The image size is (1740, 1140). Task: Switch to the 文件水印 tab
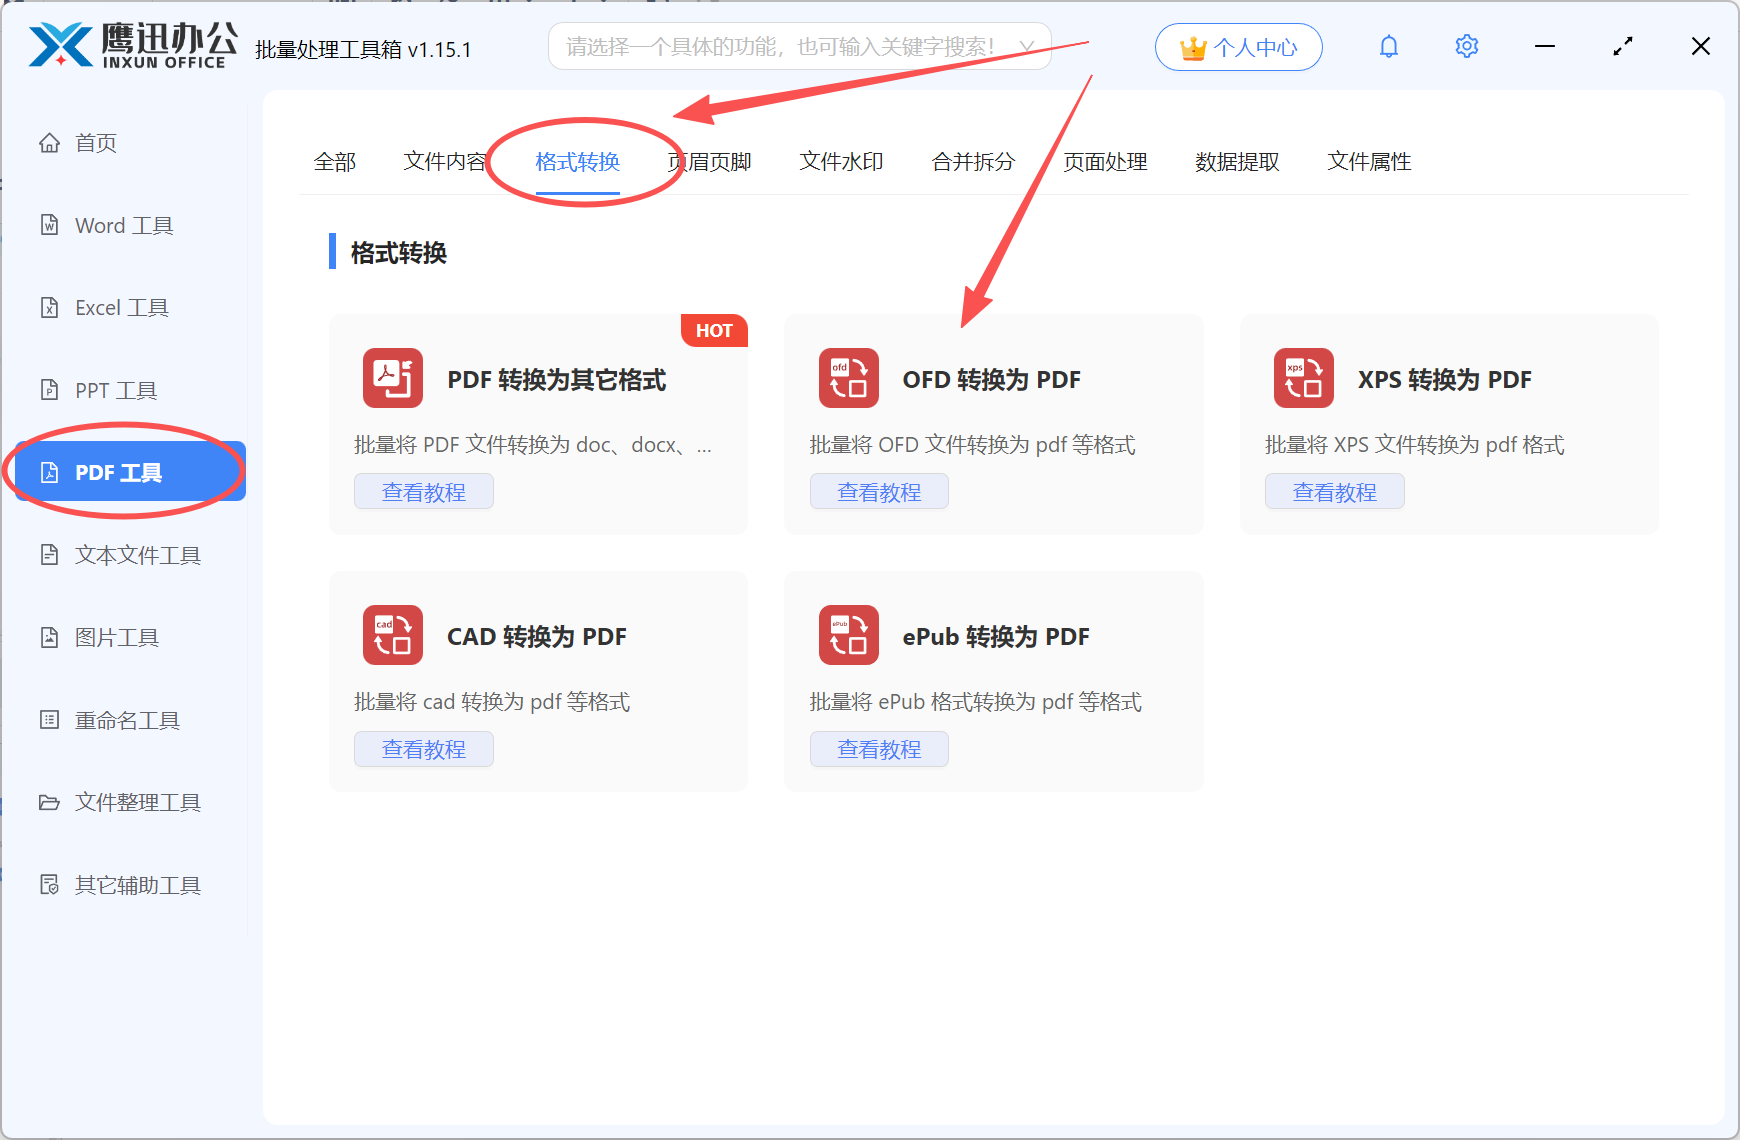tap(842, 162)
